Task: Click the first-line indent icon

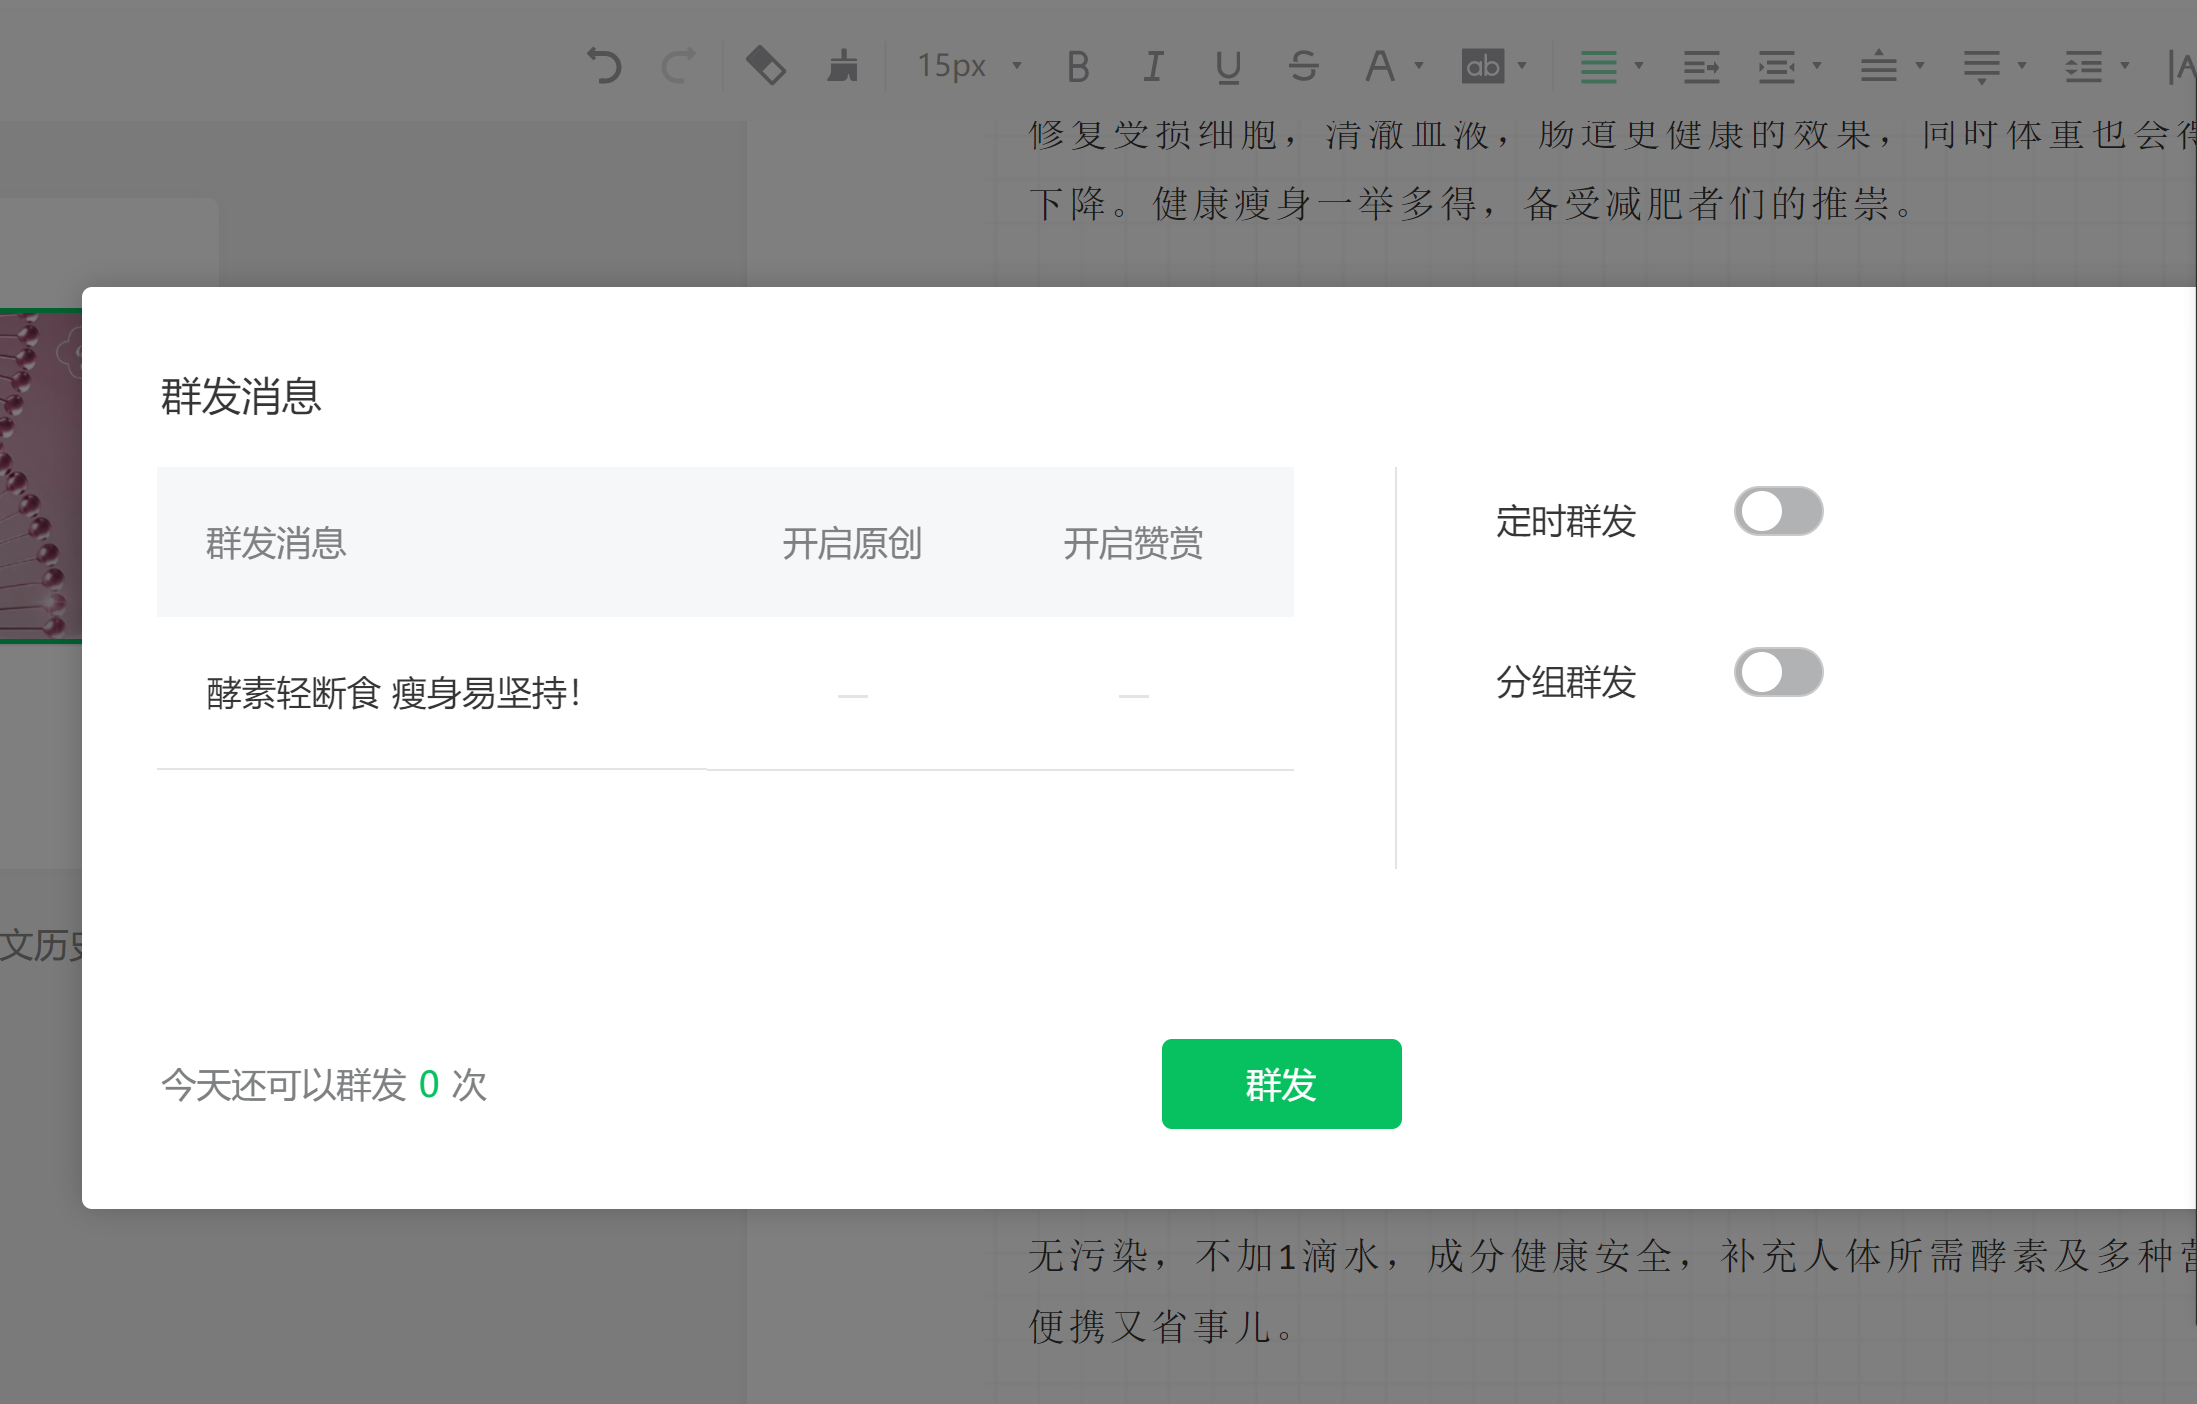Action: [1701, 67]
